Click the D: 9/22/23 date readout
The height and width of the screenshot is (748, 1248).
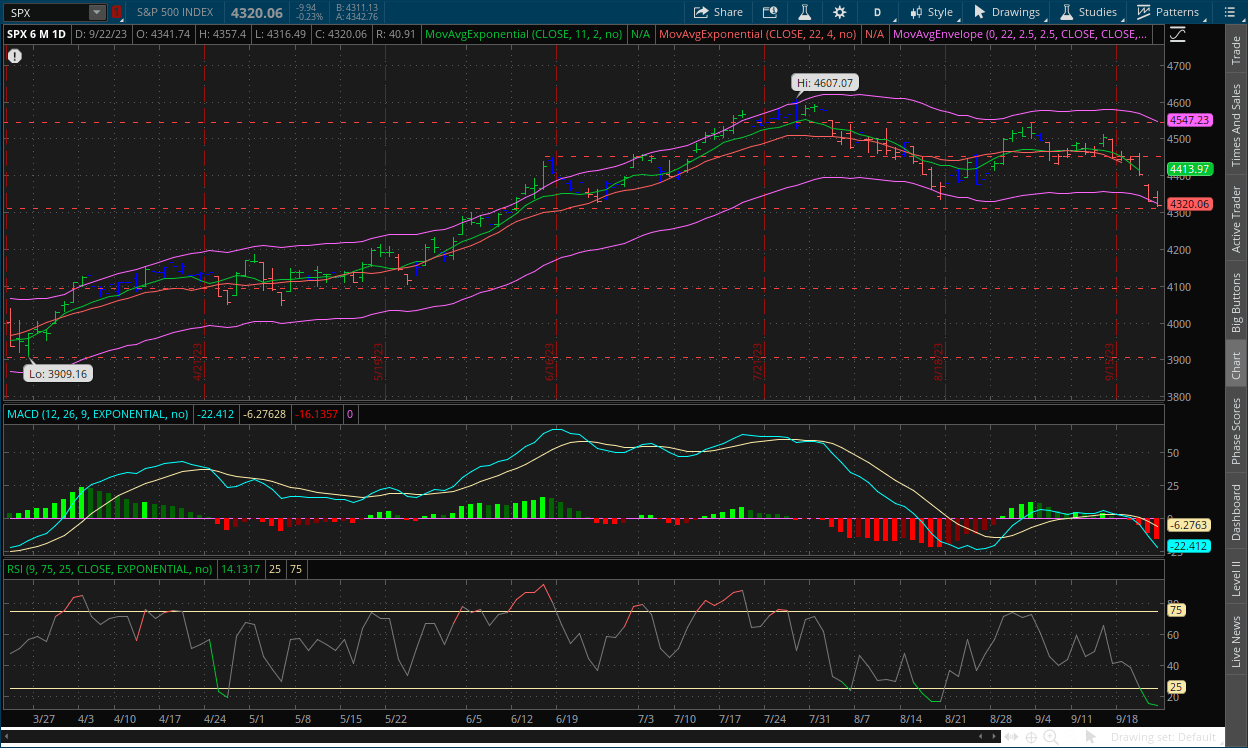pyautogui.click(x=103, y=33)
